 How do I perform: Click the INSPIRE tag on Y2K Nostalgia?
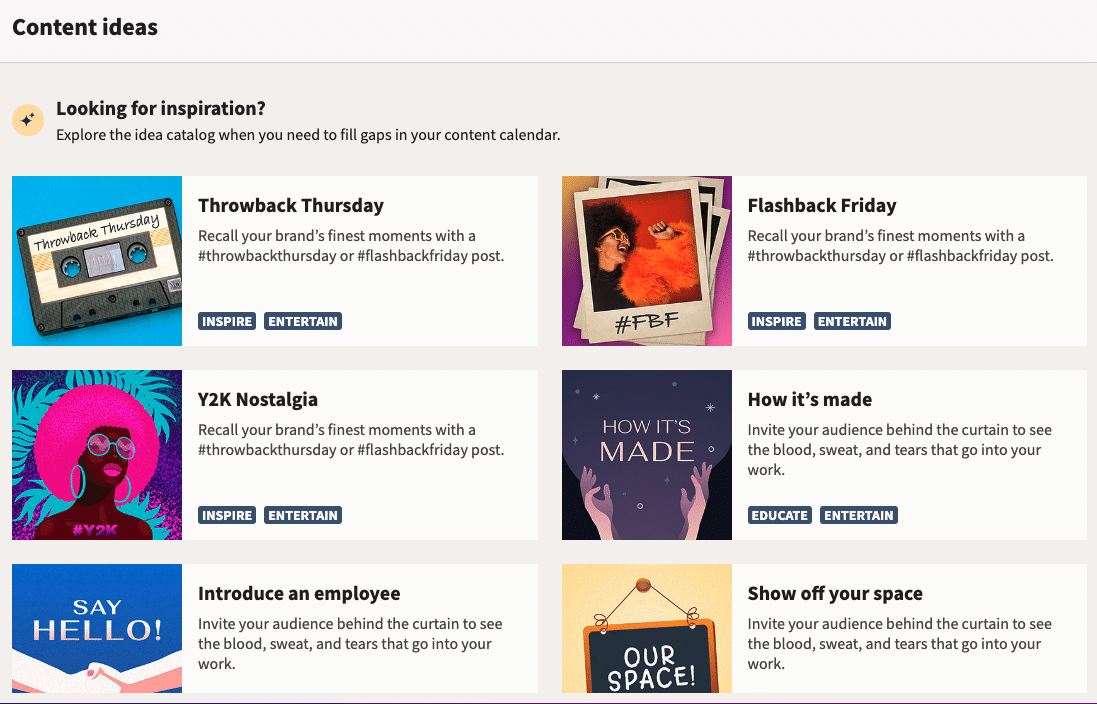tap(227, 516)
